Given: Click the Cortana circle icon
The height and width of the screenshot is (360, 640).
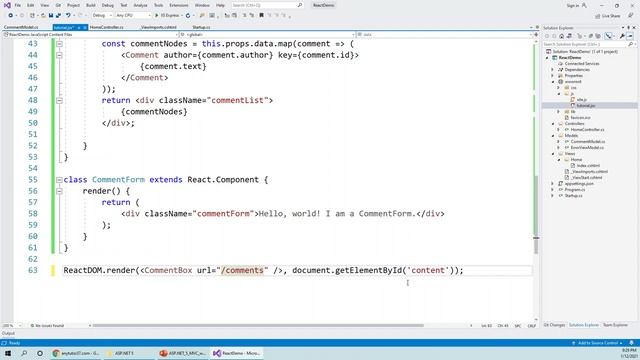Looking at the screenshot, I should (x=40, y=353).
